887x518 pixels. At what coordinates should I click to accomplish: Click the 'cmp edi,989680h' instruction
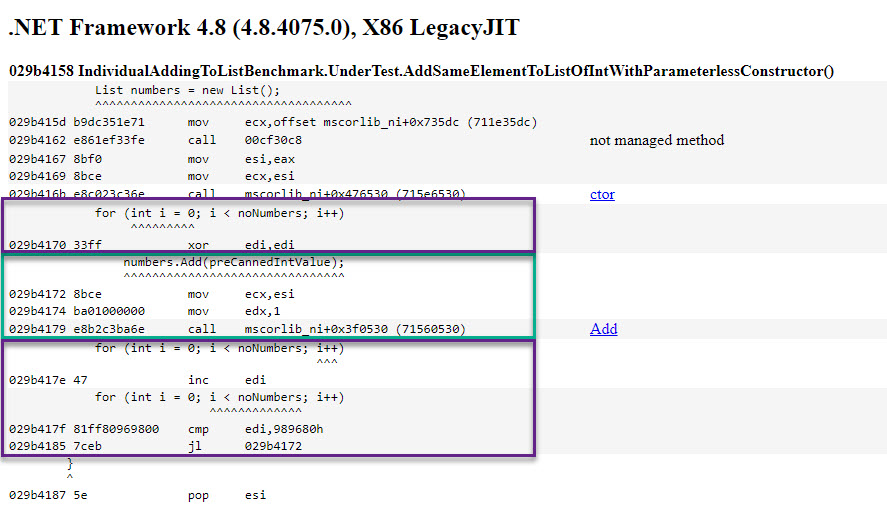[x=255, y=428]
